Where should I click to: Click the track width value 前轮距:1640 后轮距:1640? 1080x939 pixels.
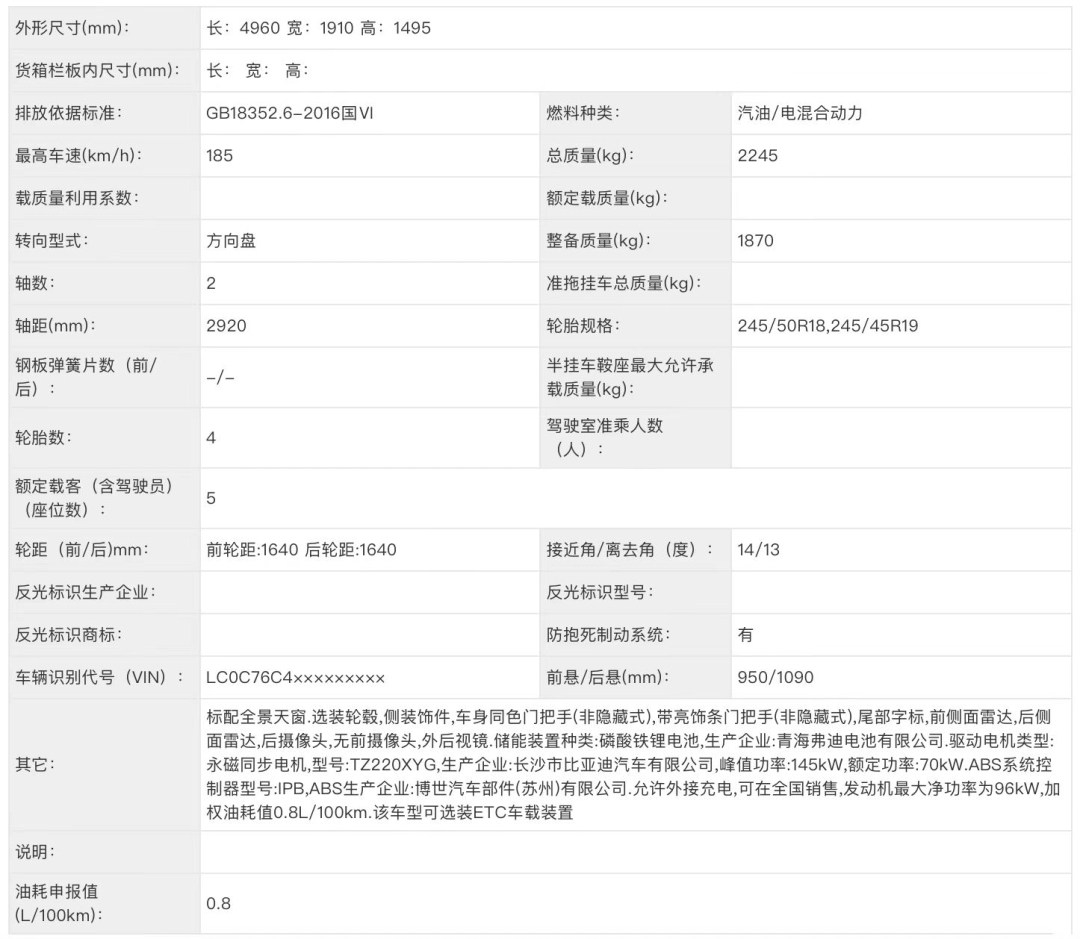(x=301, y=549)
